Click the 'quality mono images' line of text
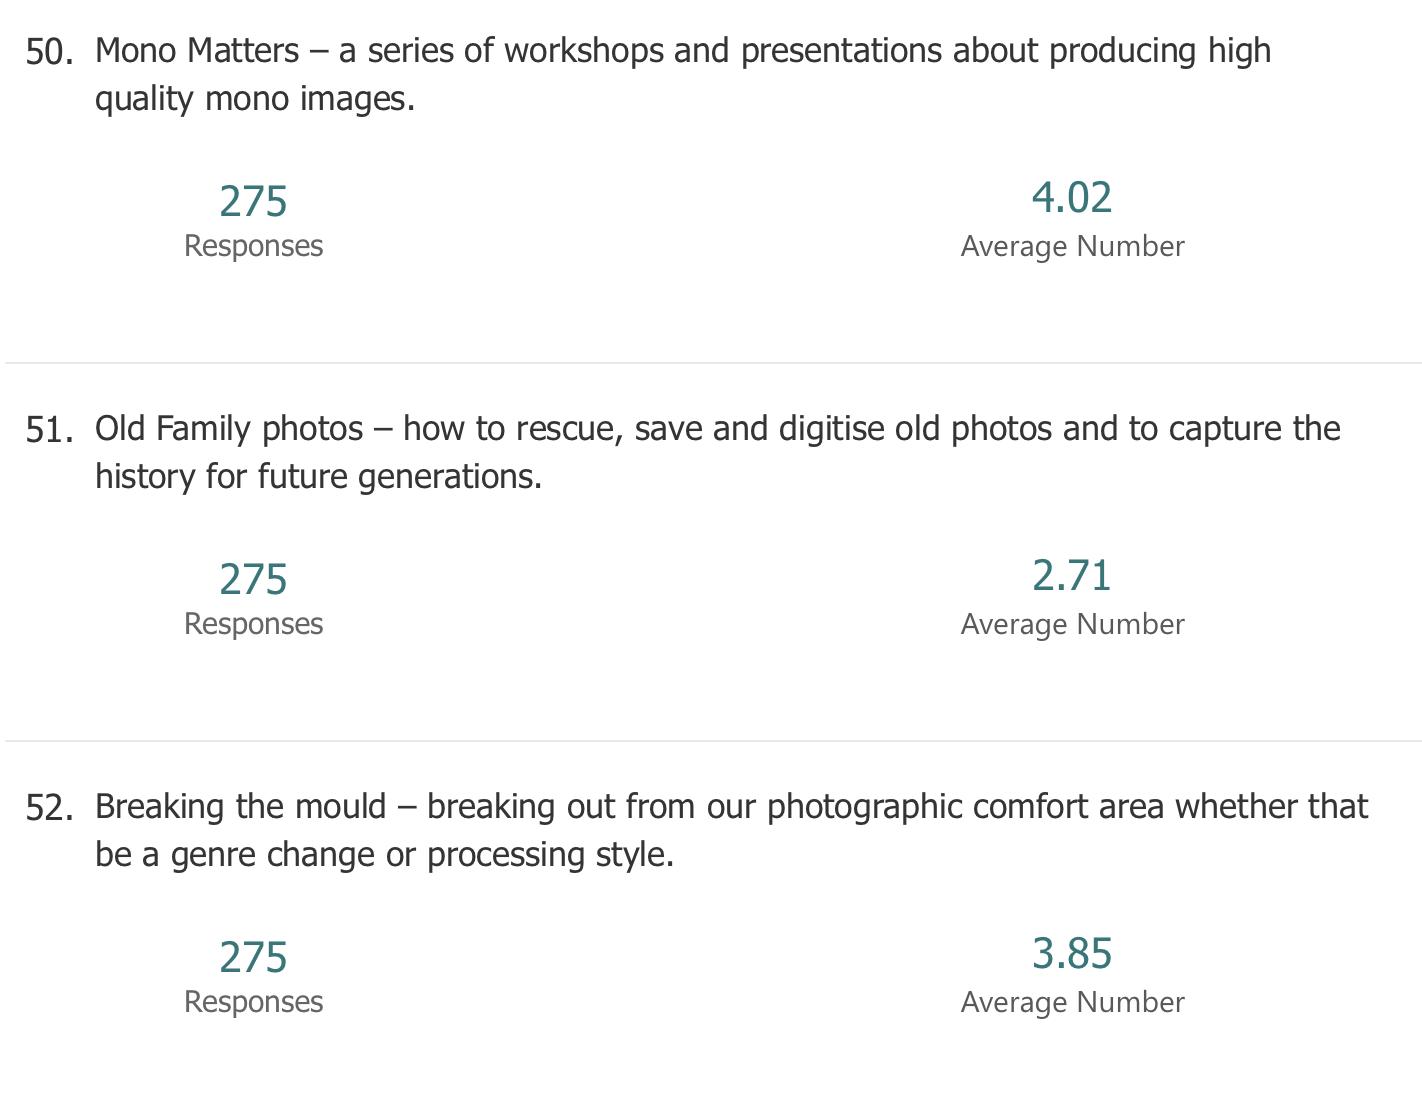Image resolution: width=1422 pixels, height=1106 pixels. pos(254,98)
